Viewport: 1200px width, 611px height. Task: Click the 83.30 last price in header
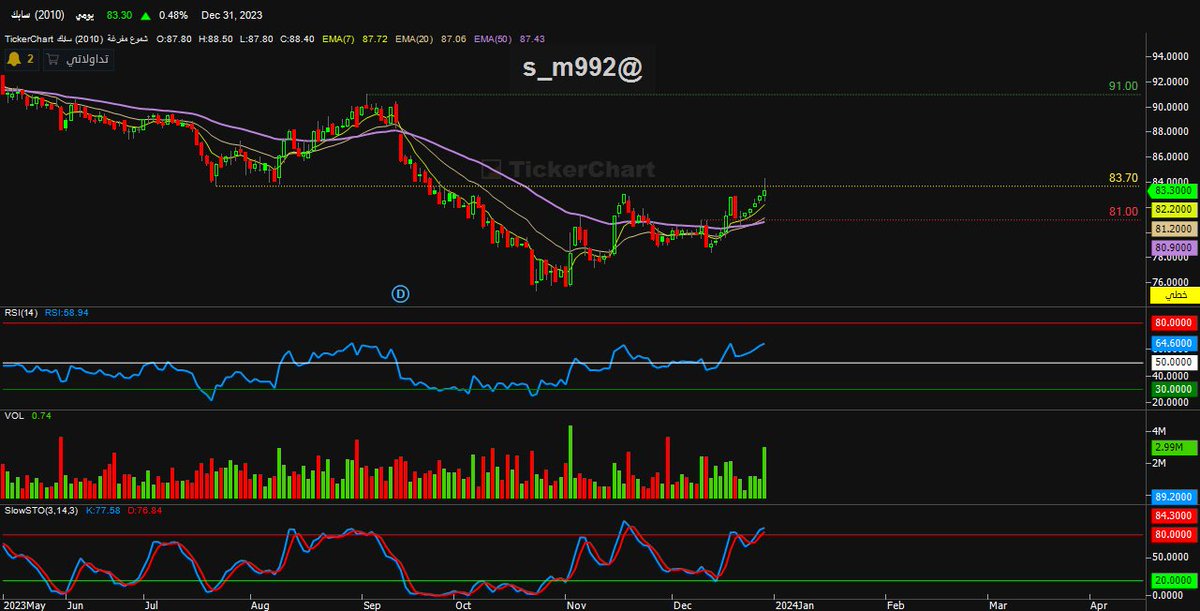119,15
